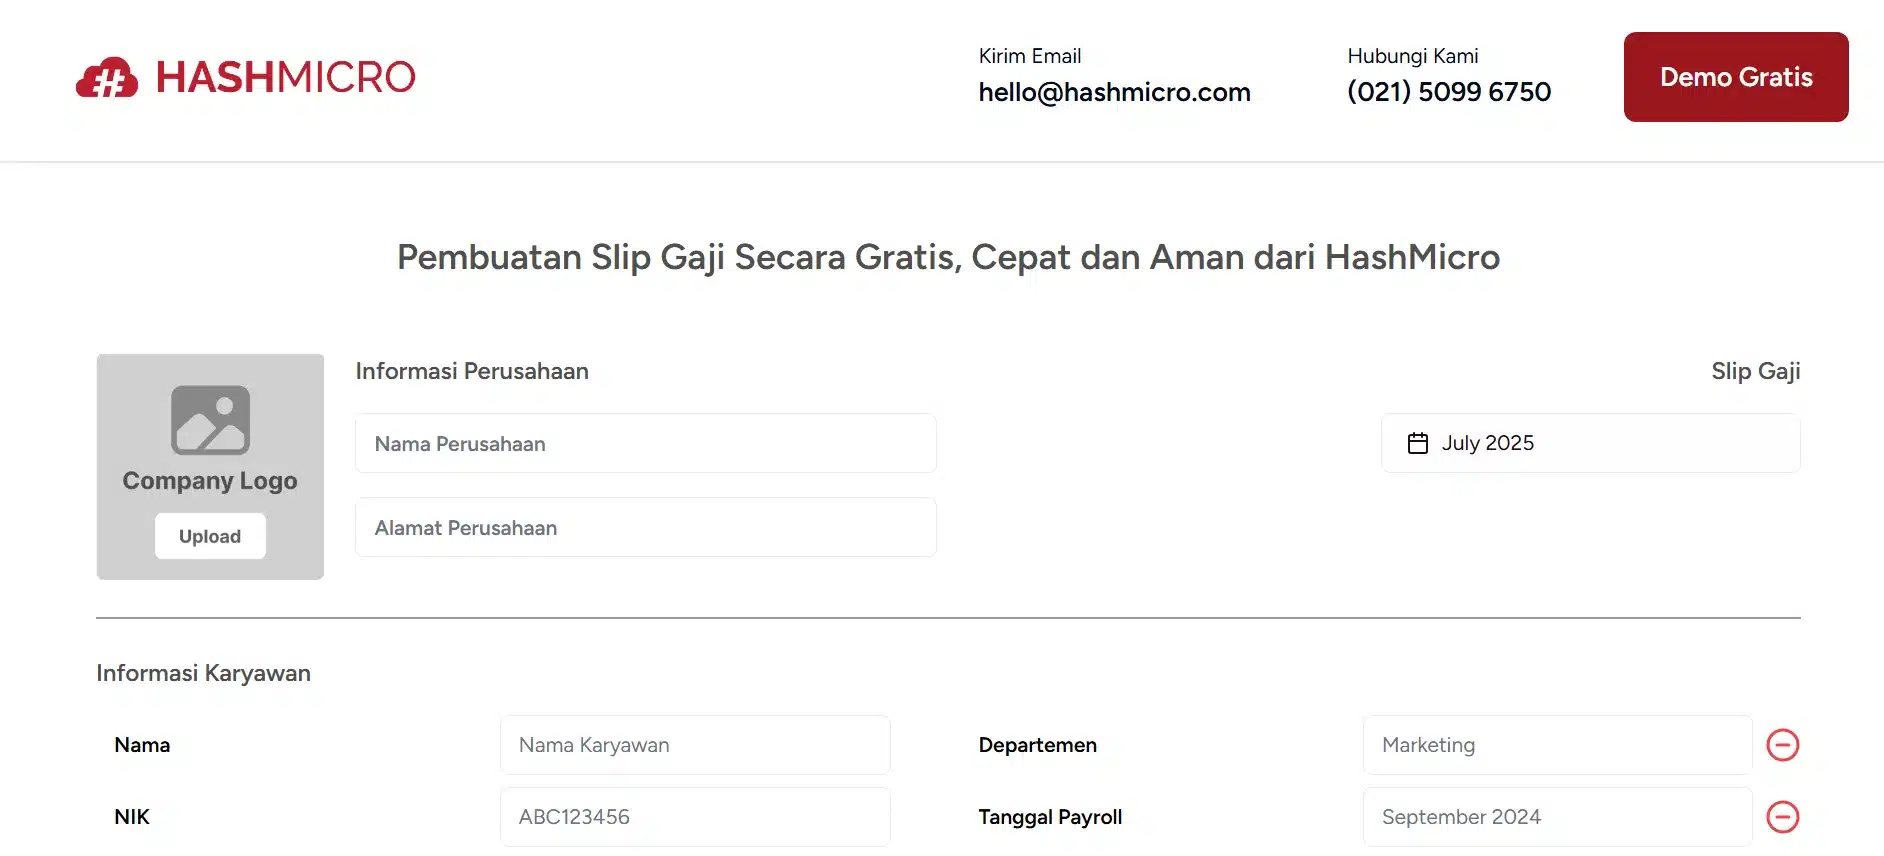Focus the Nama Perusahaan input field
Screen dimensions: 1884x856
tap(645, 443)
